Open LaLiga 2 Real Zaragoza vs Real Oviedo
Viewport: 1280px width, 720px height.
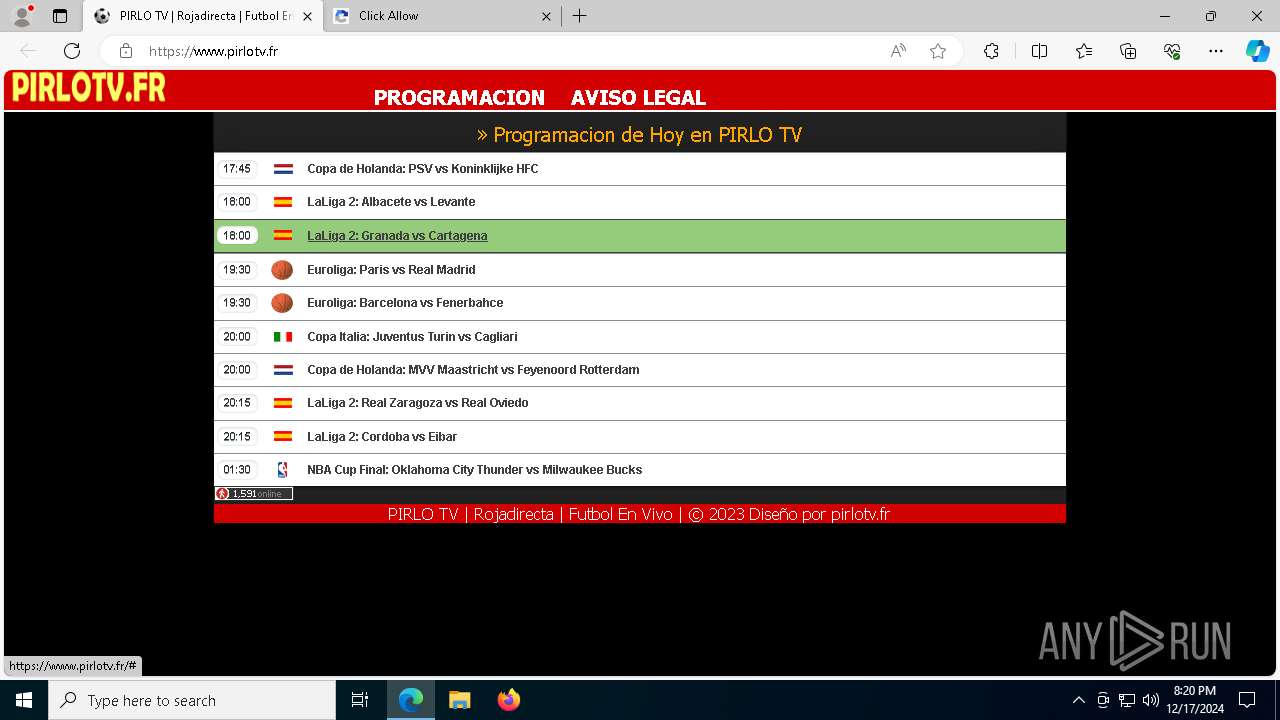pyautogui.click(x=417, y=403)
